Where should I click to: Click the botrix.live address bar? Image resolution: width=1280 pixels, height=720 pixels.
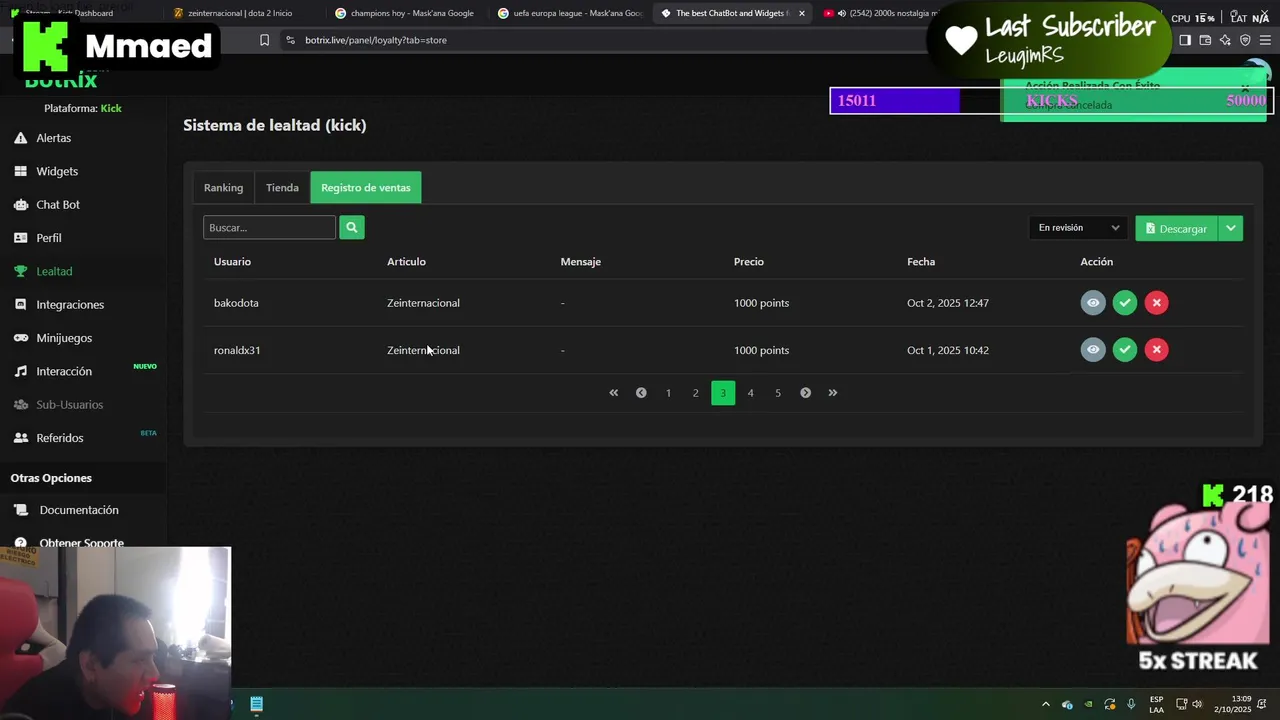(600, 40)
